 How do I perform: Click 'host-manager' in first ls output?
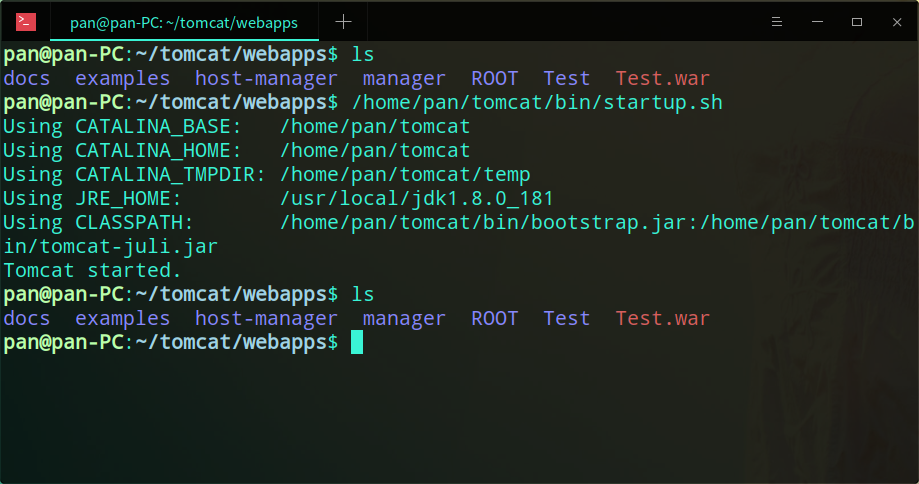click(x=266, y=79)
